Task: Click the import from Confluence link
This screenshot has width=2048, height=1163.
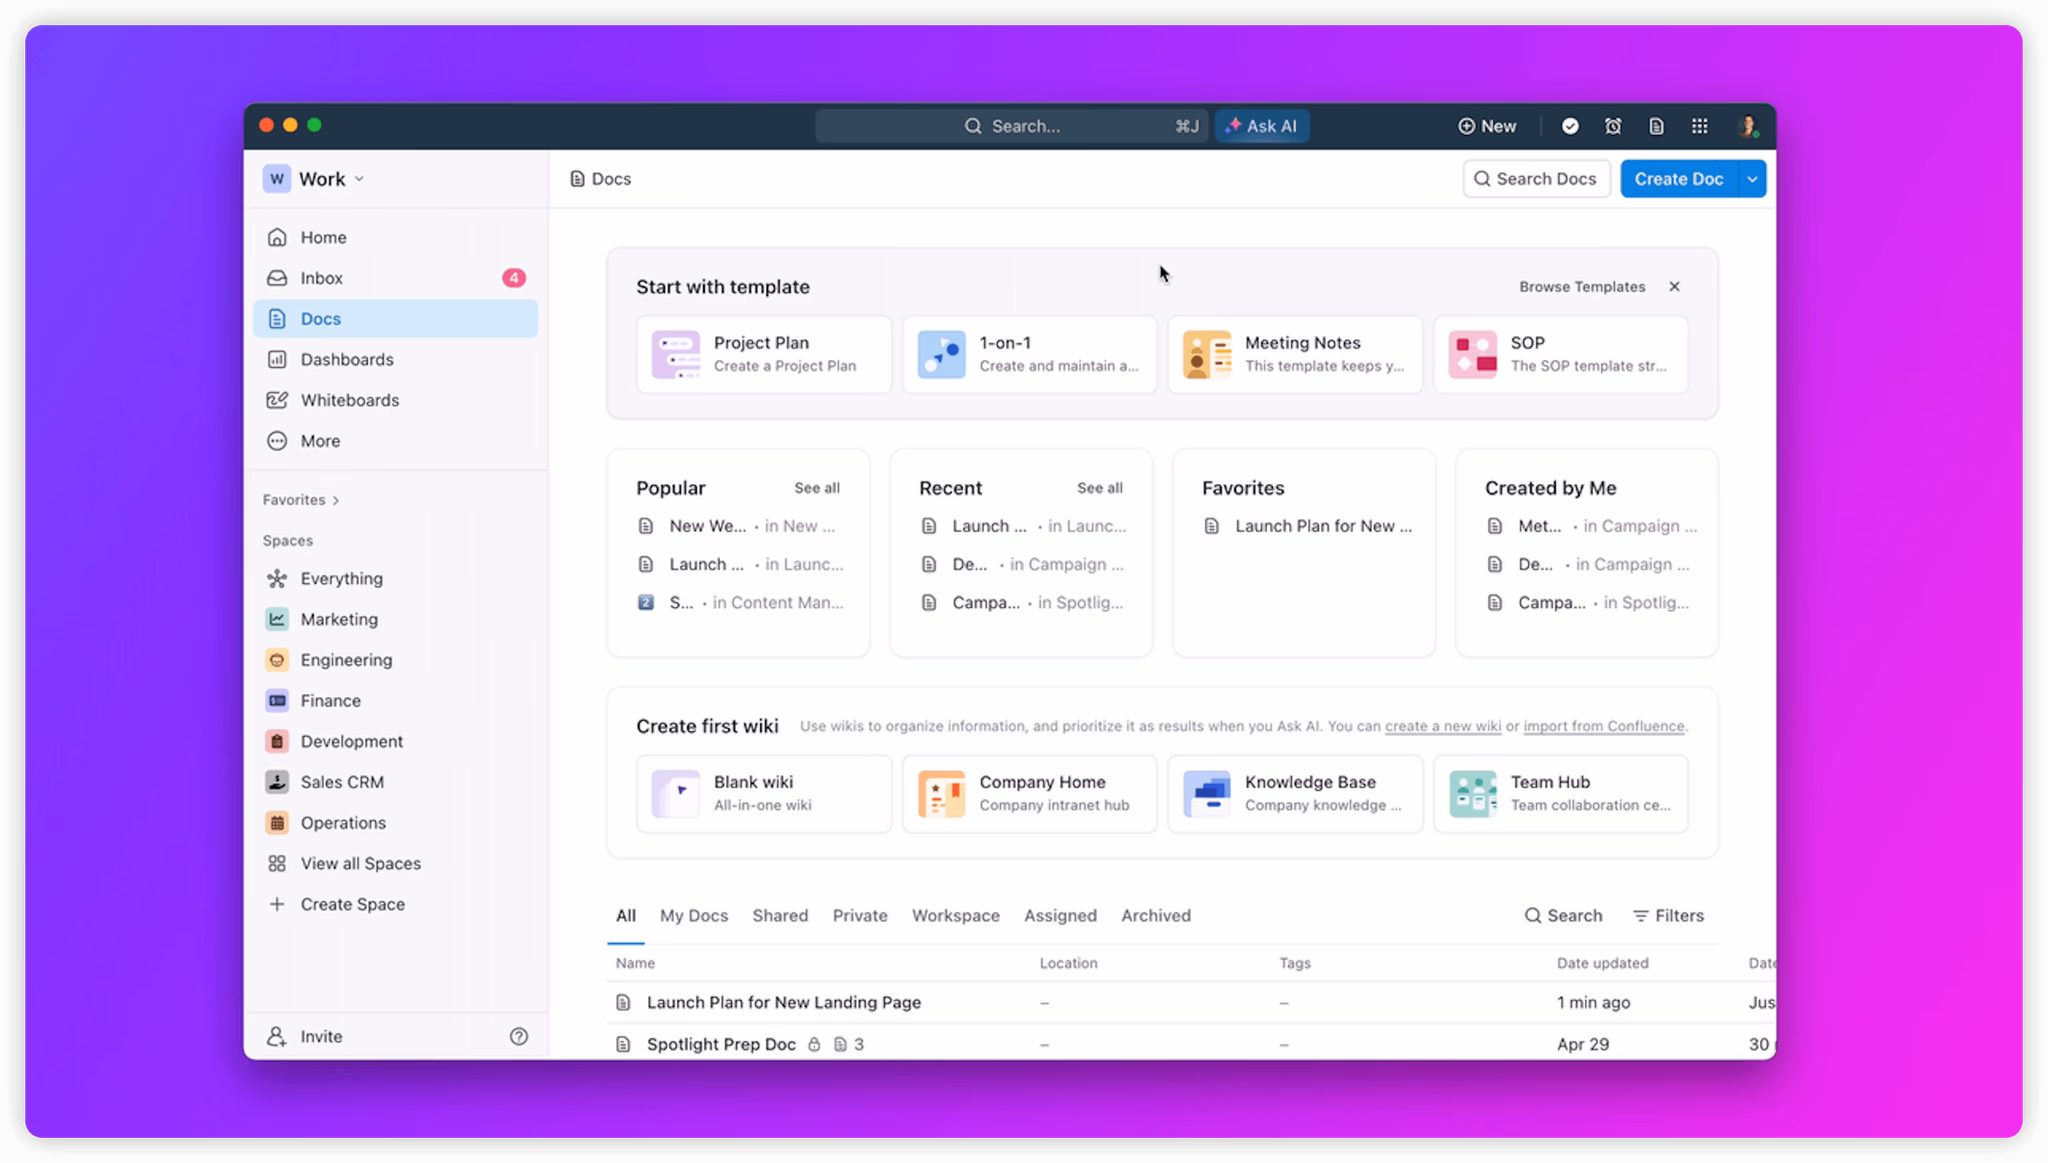Action: [1604, 727]
